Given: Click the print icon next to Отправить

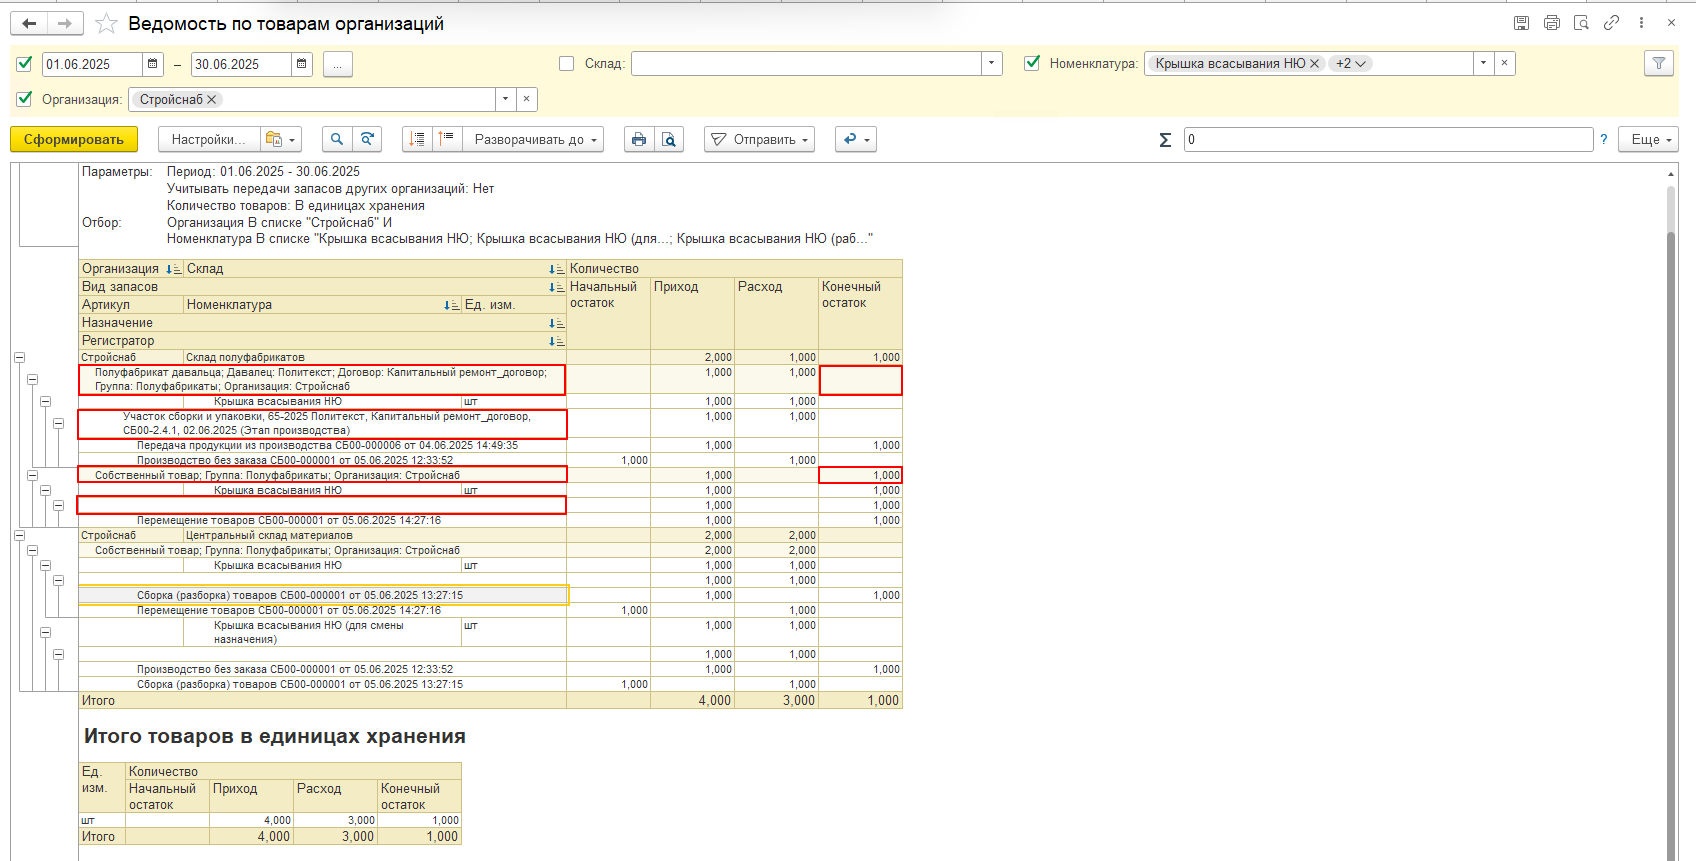Looking at the screenshot, I should point(639,140).
